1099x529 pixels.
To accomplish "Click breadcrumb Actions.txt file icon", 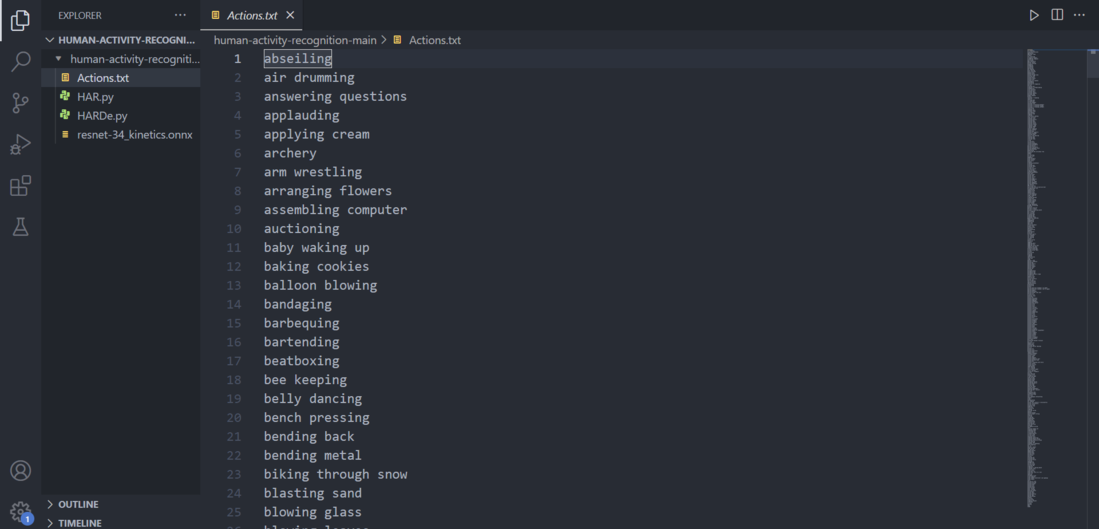I will (x=397, y=40).
